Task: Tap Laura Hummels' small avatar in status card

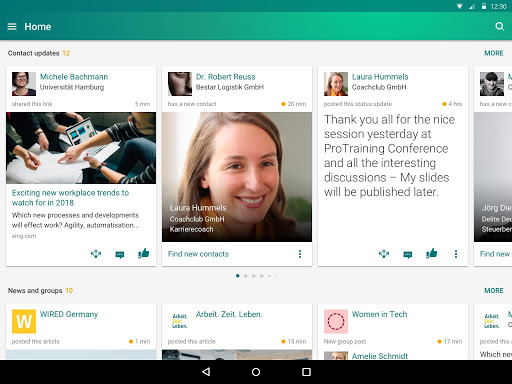Action: tap(336, 84)
